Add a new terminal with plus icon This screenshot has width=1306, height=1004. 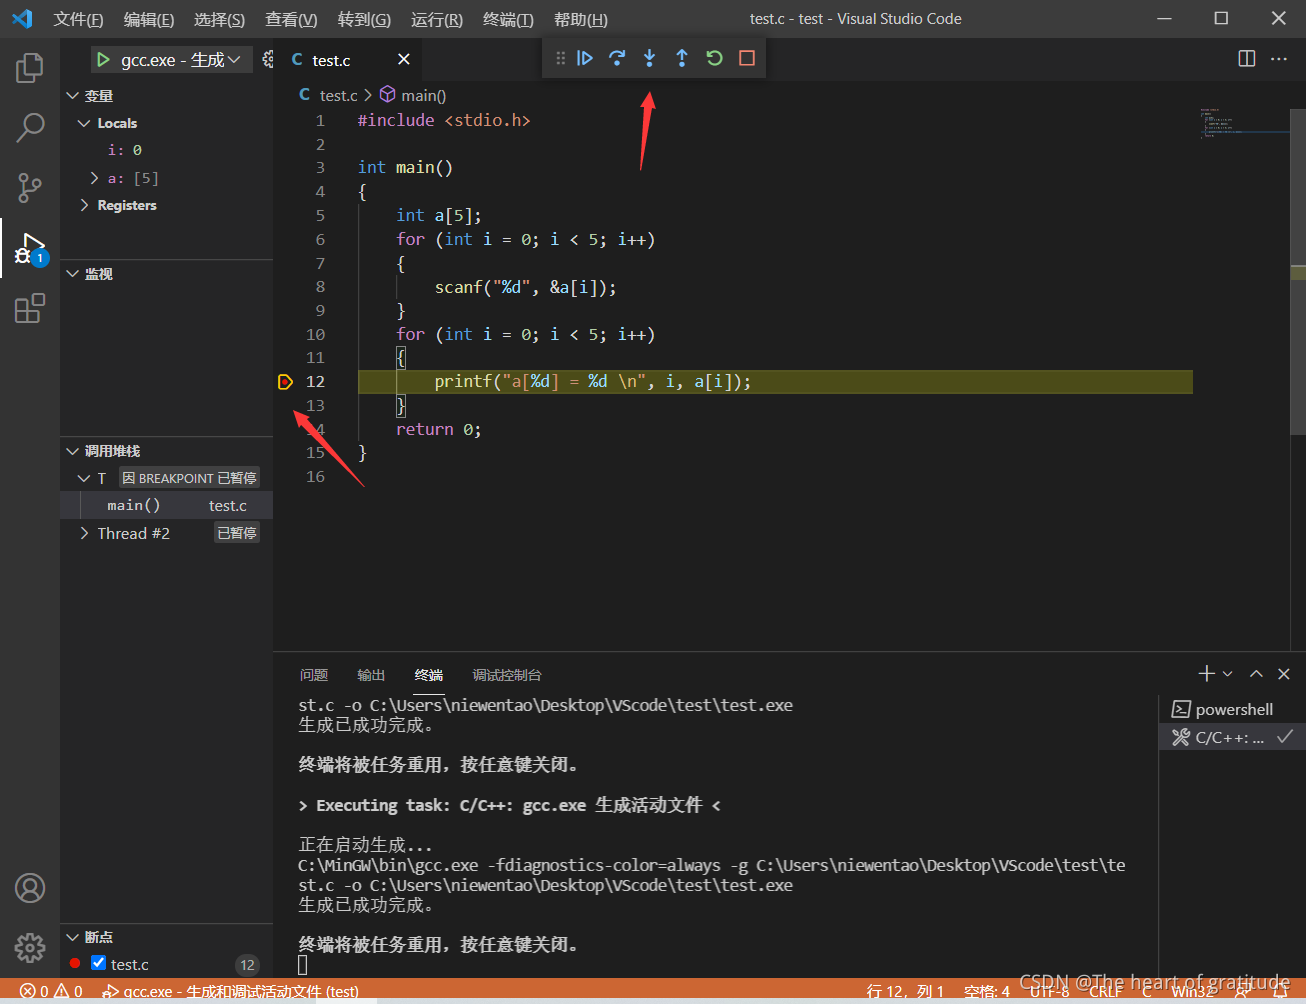(1207, 674)
